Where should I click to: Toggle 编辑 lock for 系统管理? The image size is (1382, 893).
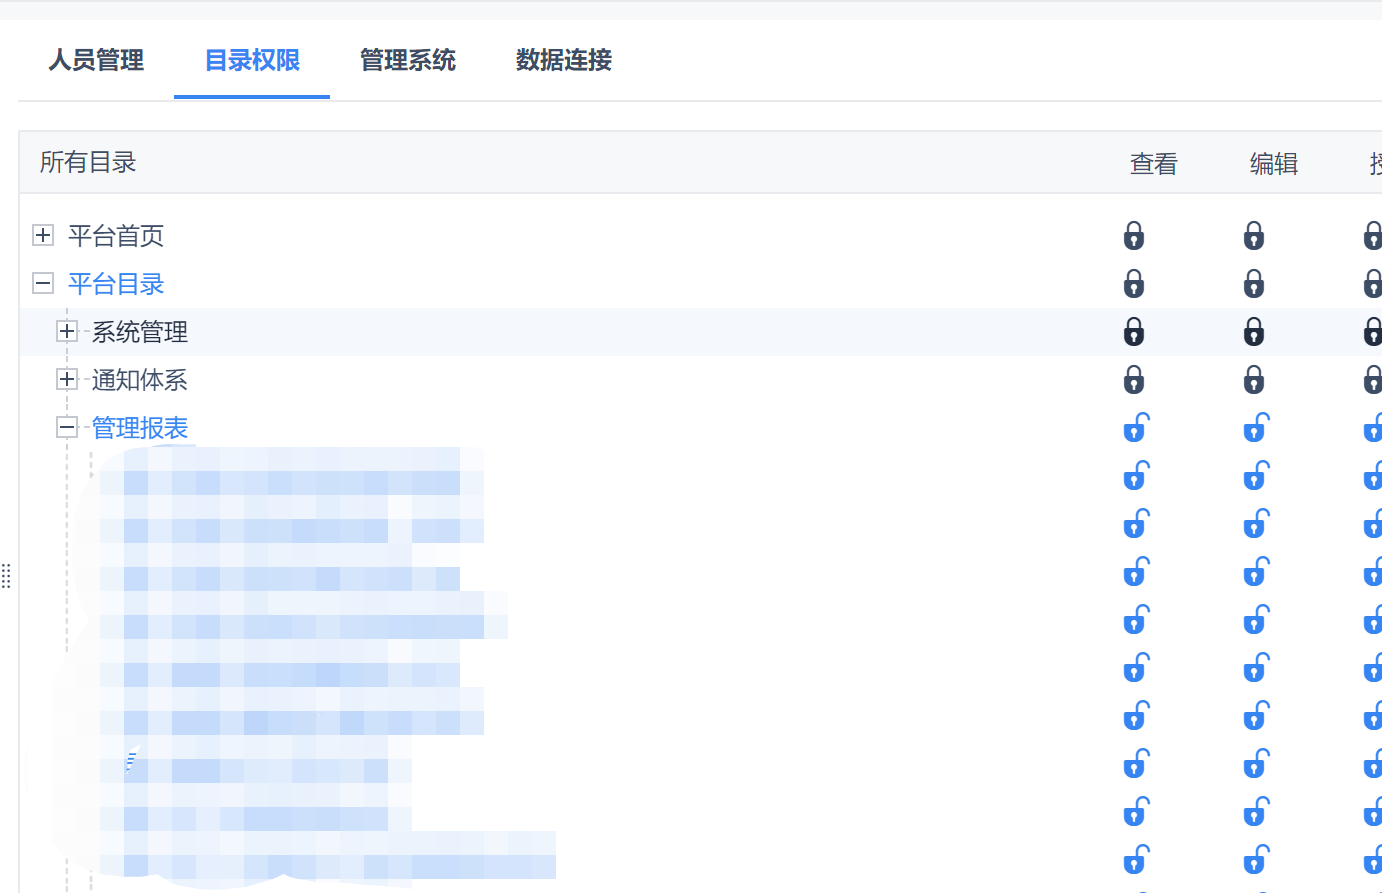[x=1254, y=332]
